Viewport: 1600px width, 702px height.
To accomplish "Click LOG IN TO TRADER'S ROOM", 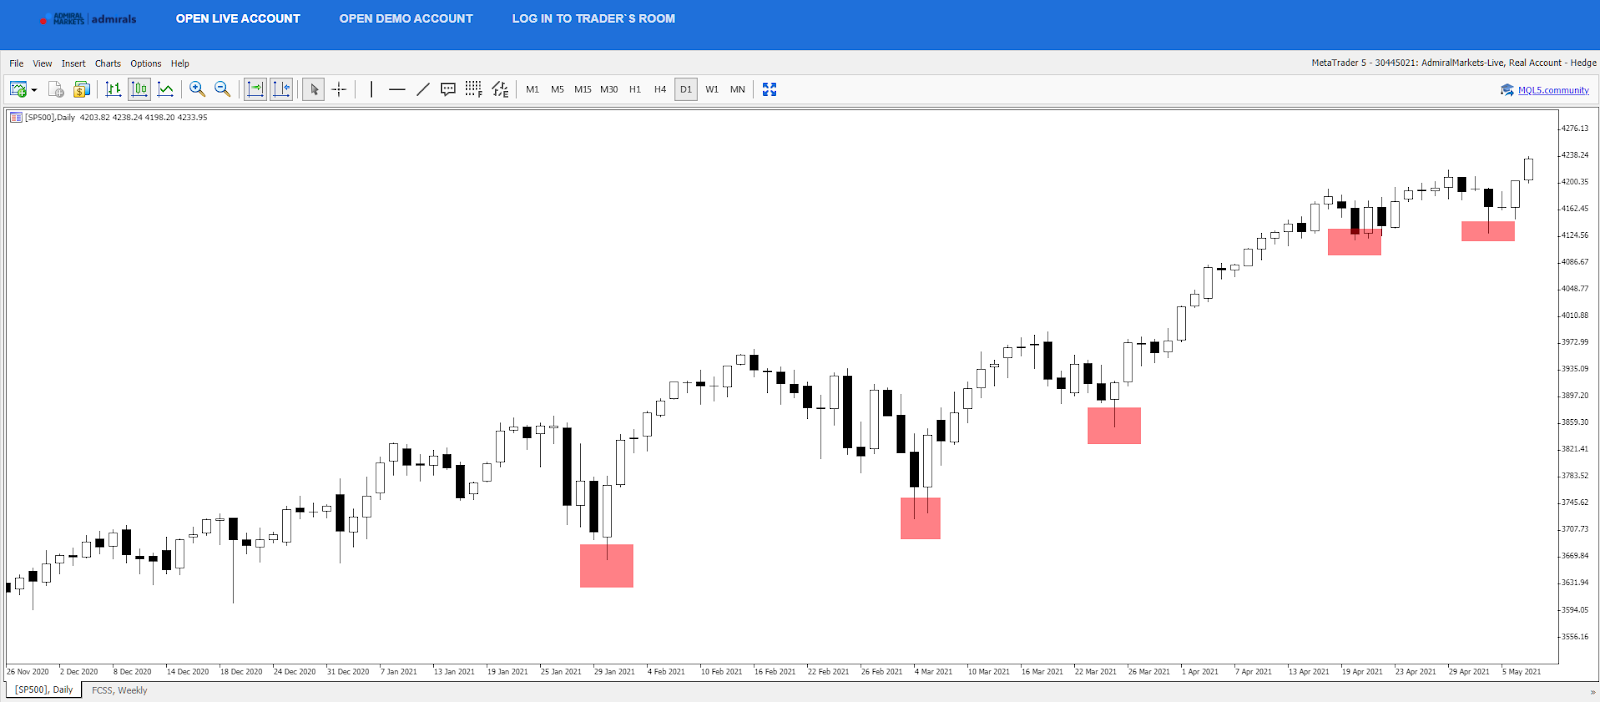I will tap(594, 18).
